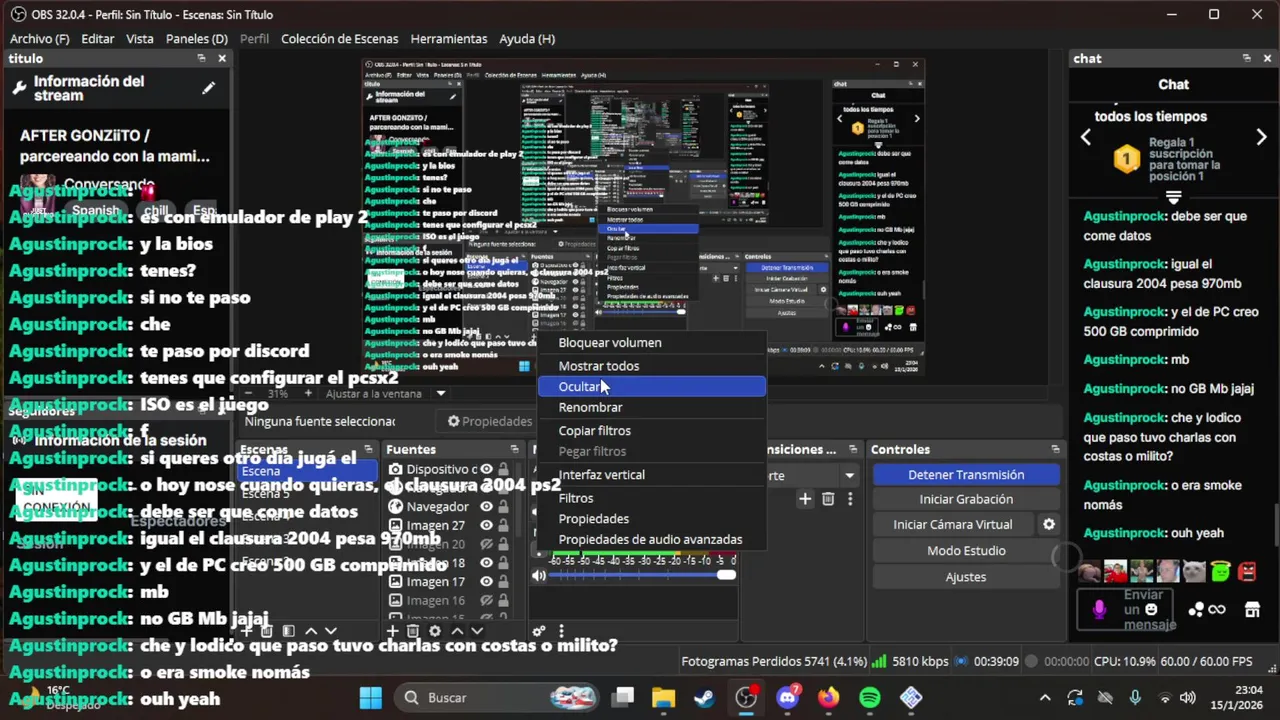Click the infinity icon in chat footer
The image size is (1280, 720).
(1217, 609)
